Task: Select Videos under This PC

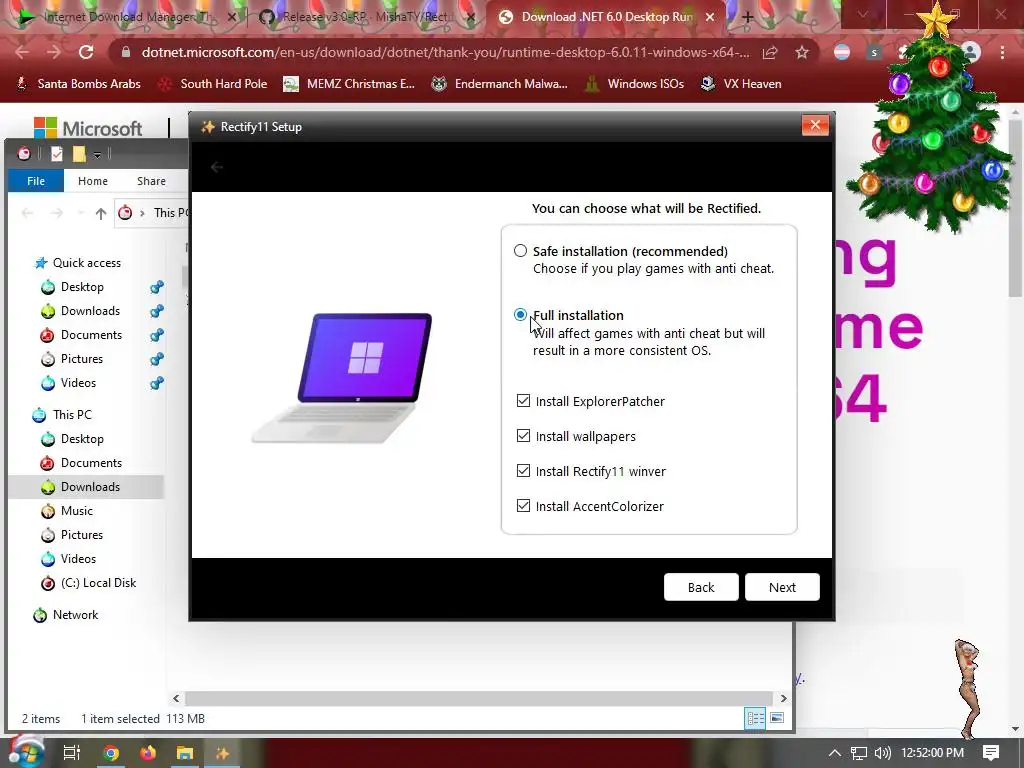Action: [78, 559]
